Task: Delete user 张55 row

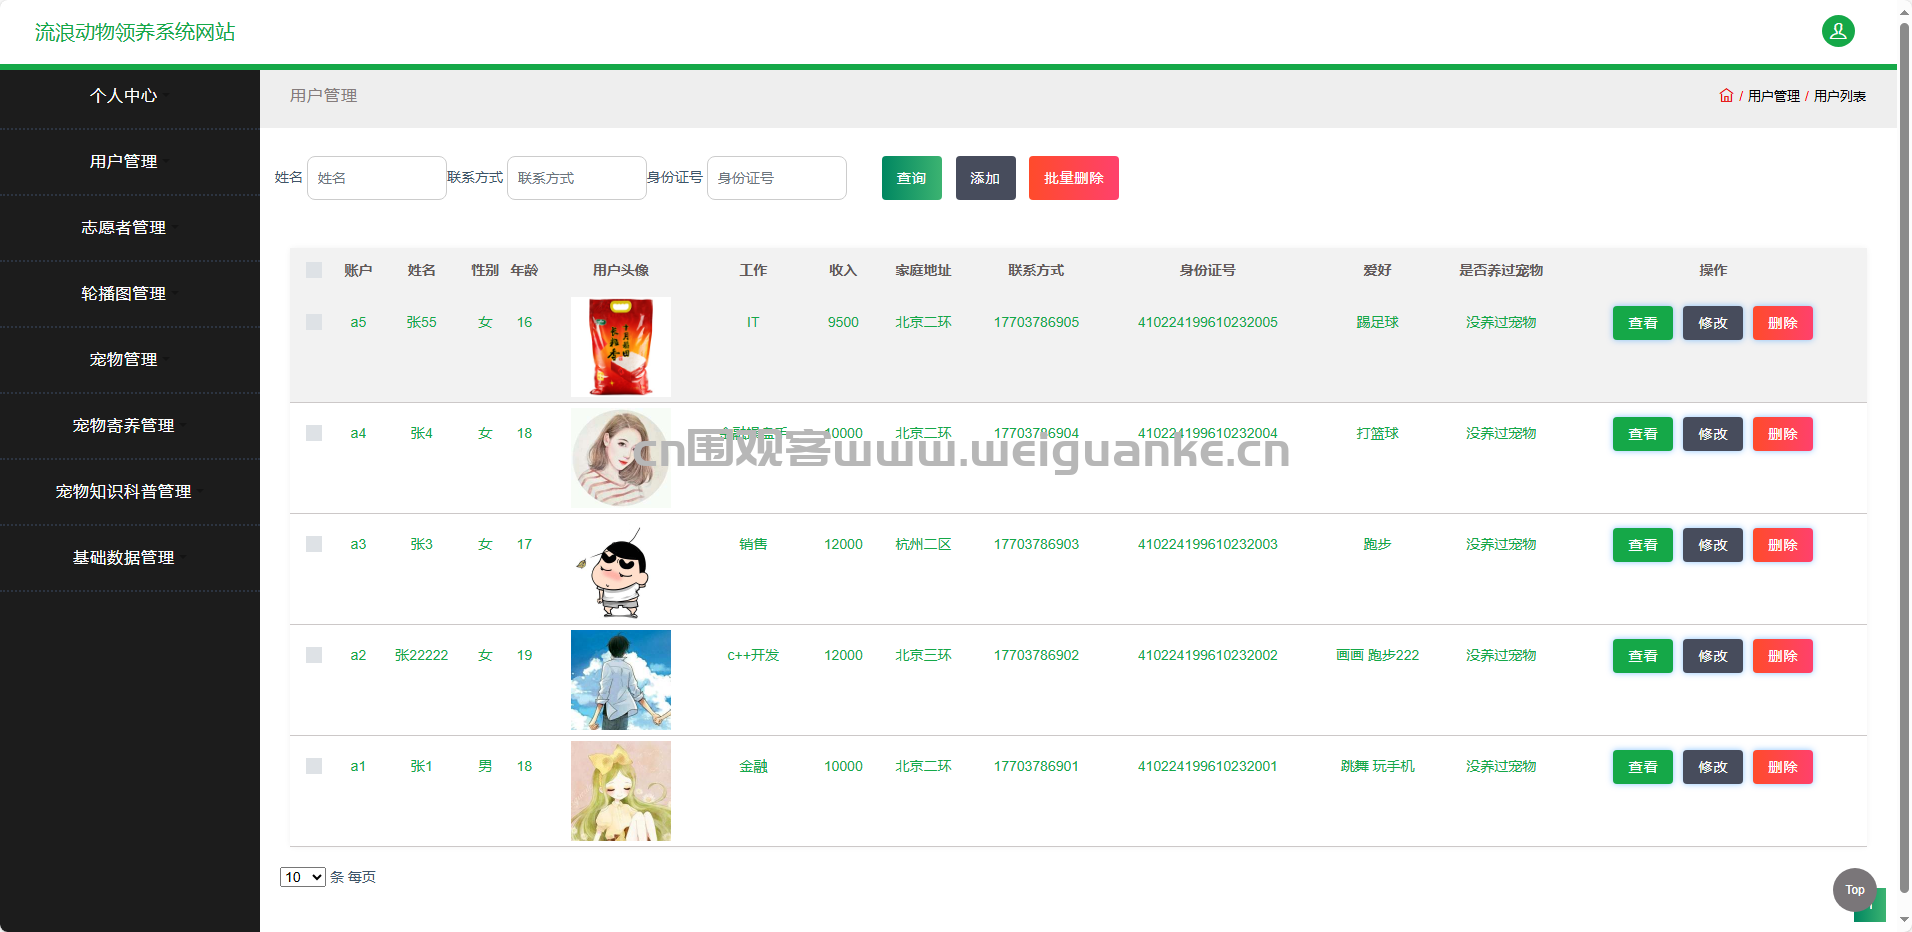Action: coord(1783,323)
